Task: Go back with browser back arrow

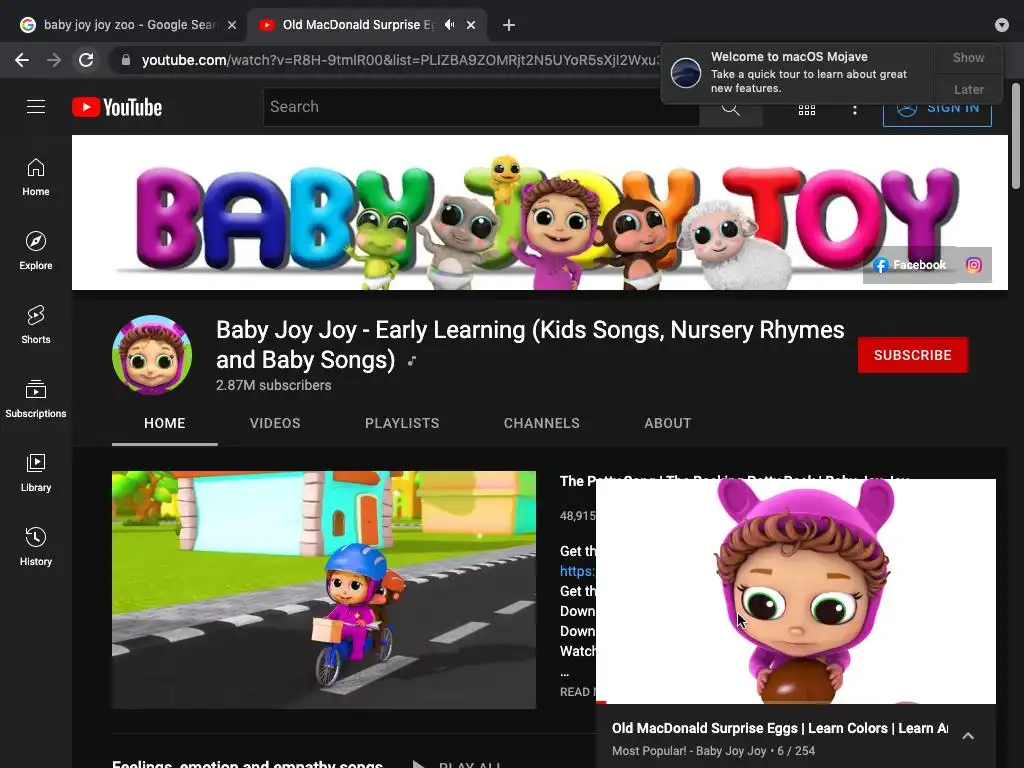Action: click(x=22, y=60)
